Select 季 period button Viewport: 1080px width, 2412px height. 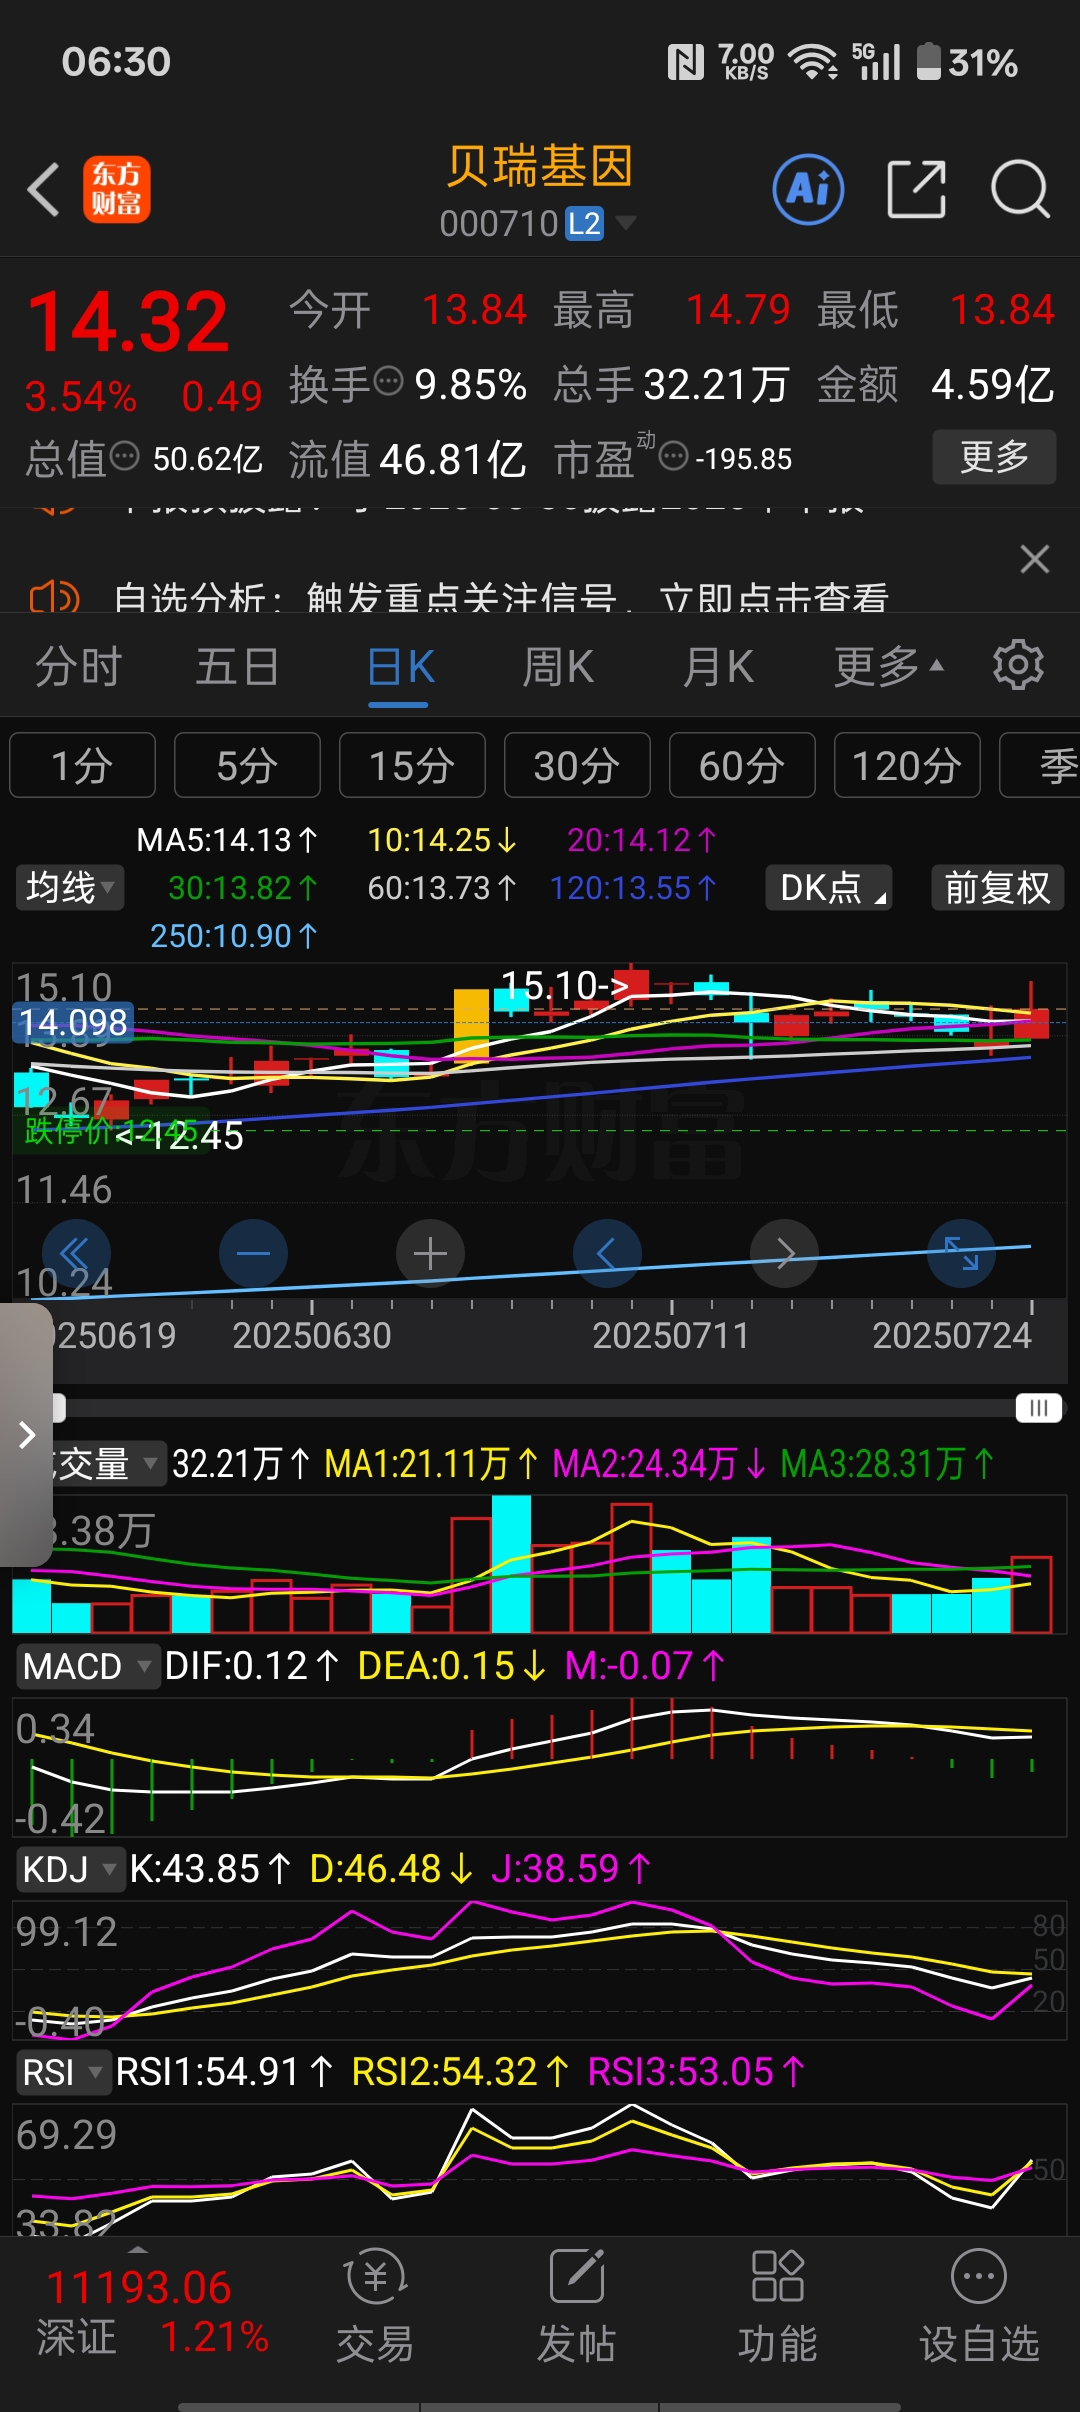click(x=1040, y=765)
